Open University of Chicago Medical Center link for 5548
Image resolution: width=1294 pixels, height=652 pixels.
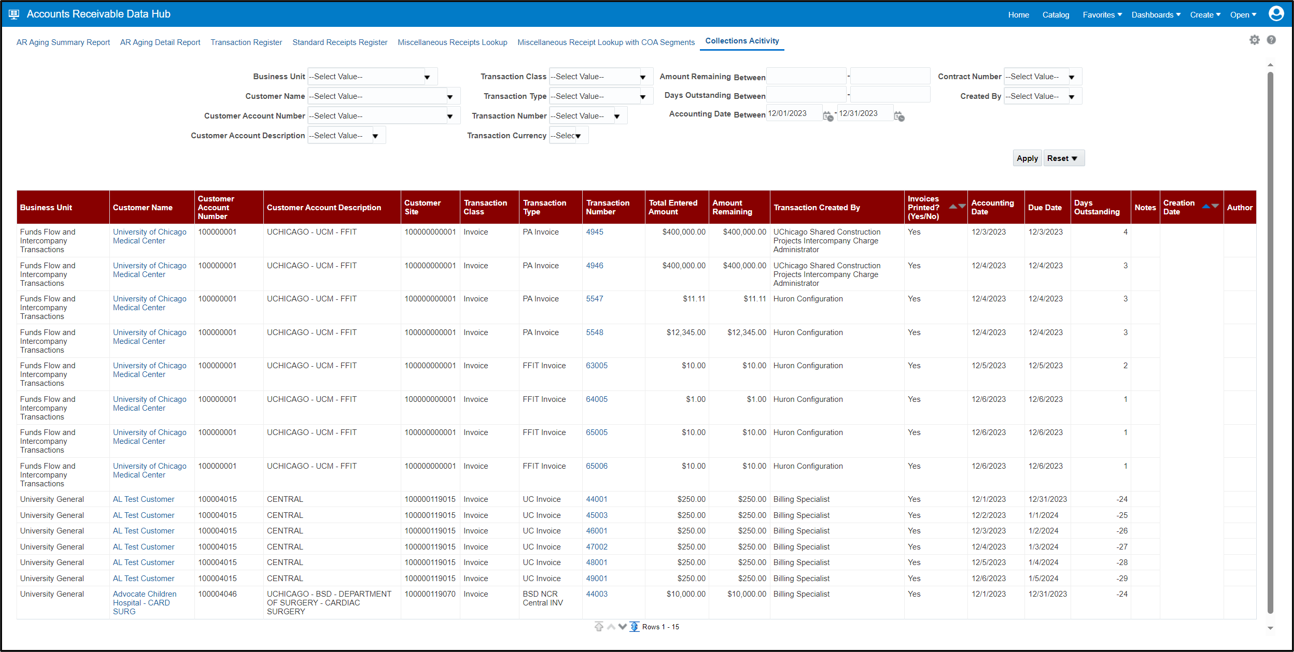click(149, 337)
